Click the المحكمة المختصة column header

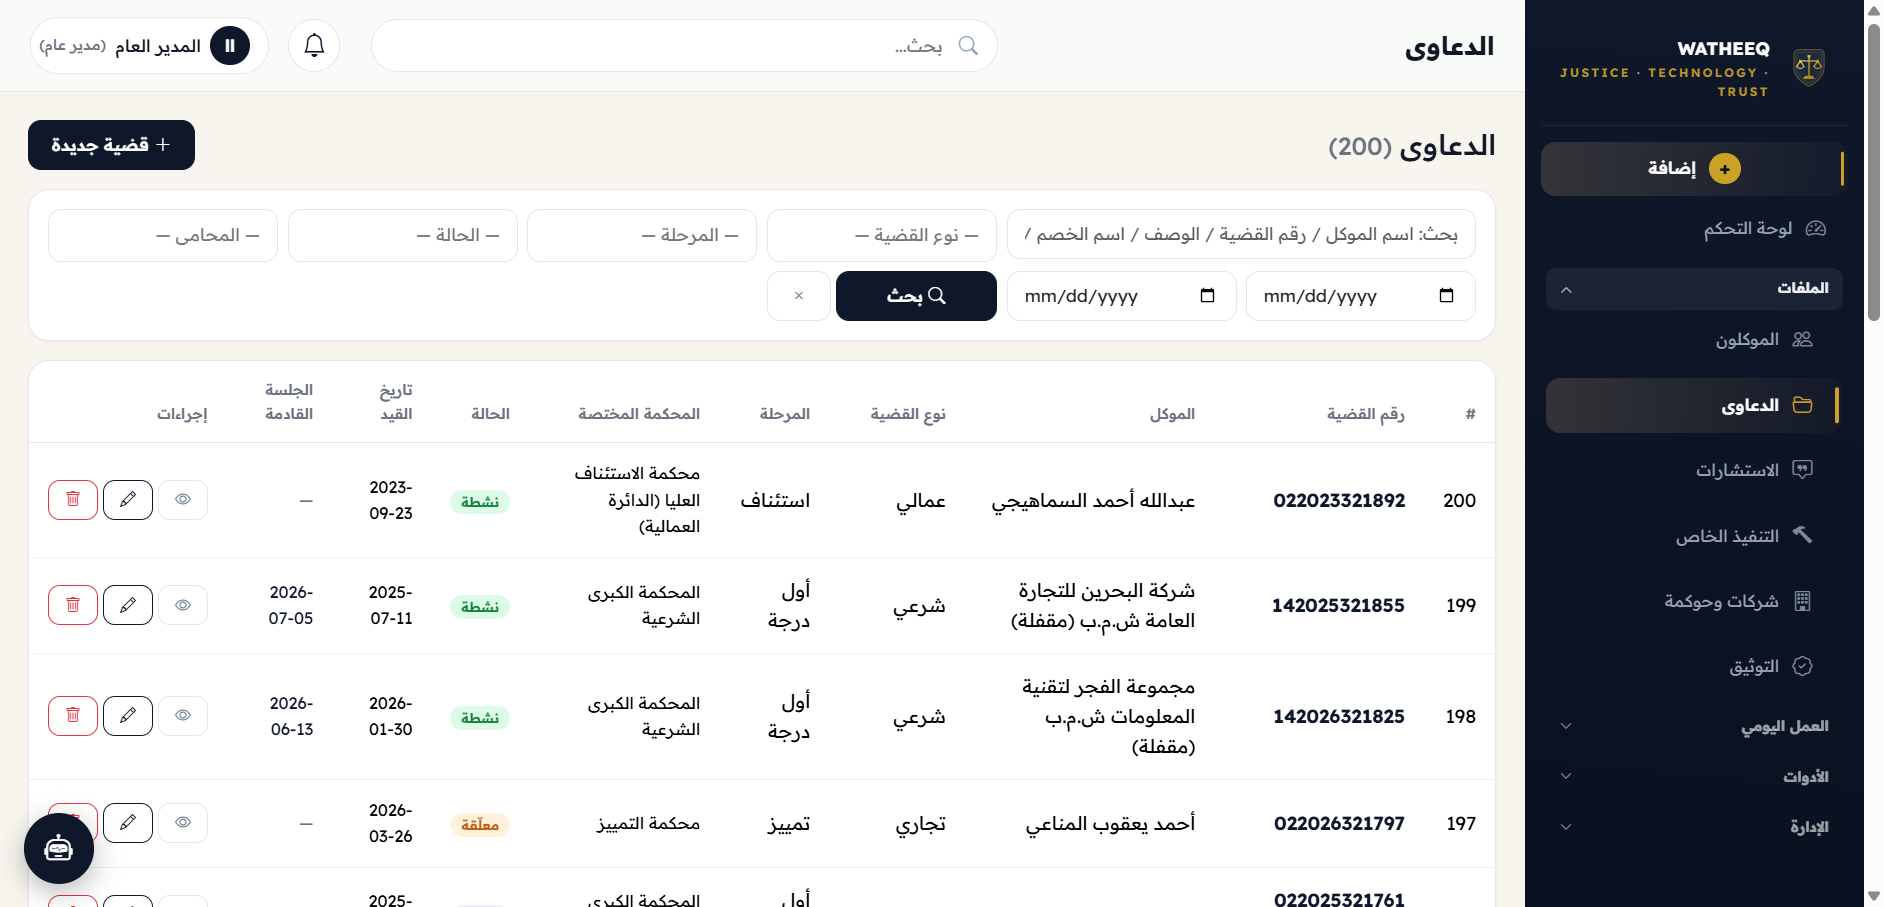pyautogui.click(x=639, y=414)
